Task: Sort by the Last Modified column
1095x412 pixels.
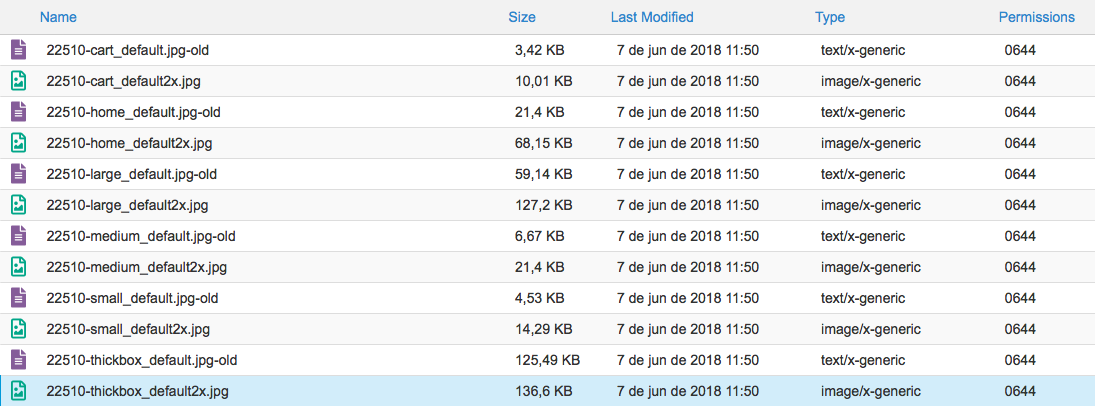Action: click(x=652, y=17)
